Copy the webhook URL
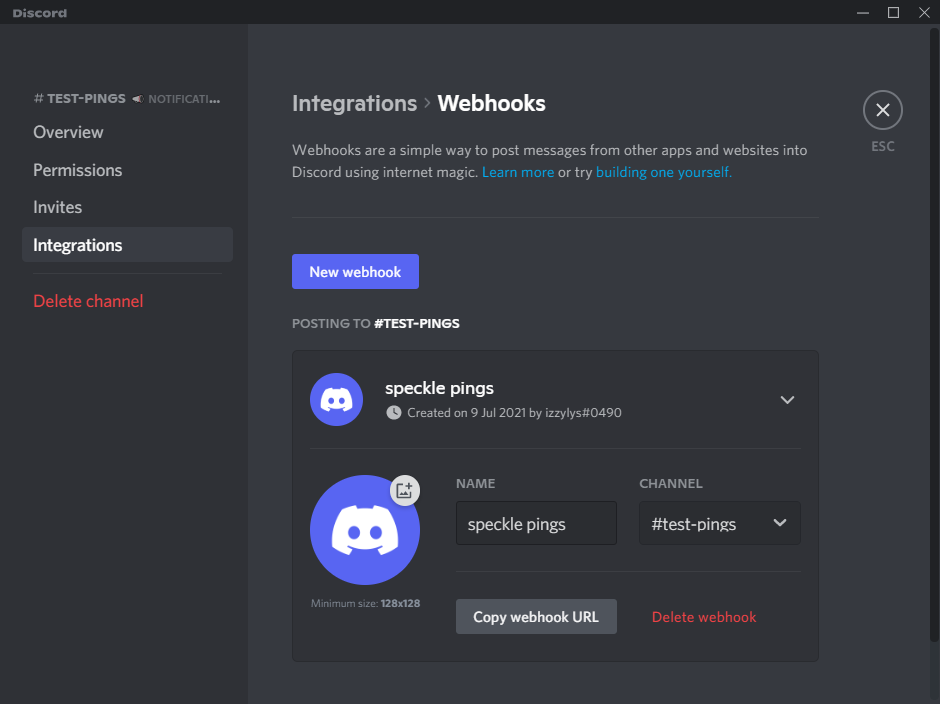This screenshot has width=940, height=704. click(x=536, y=616)
